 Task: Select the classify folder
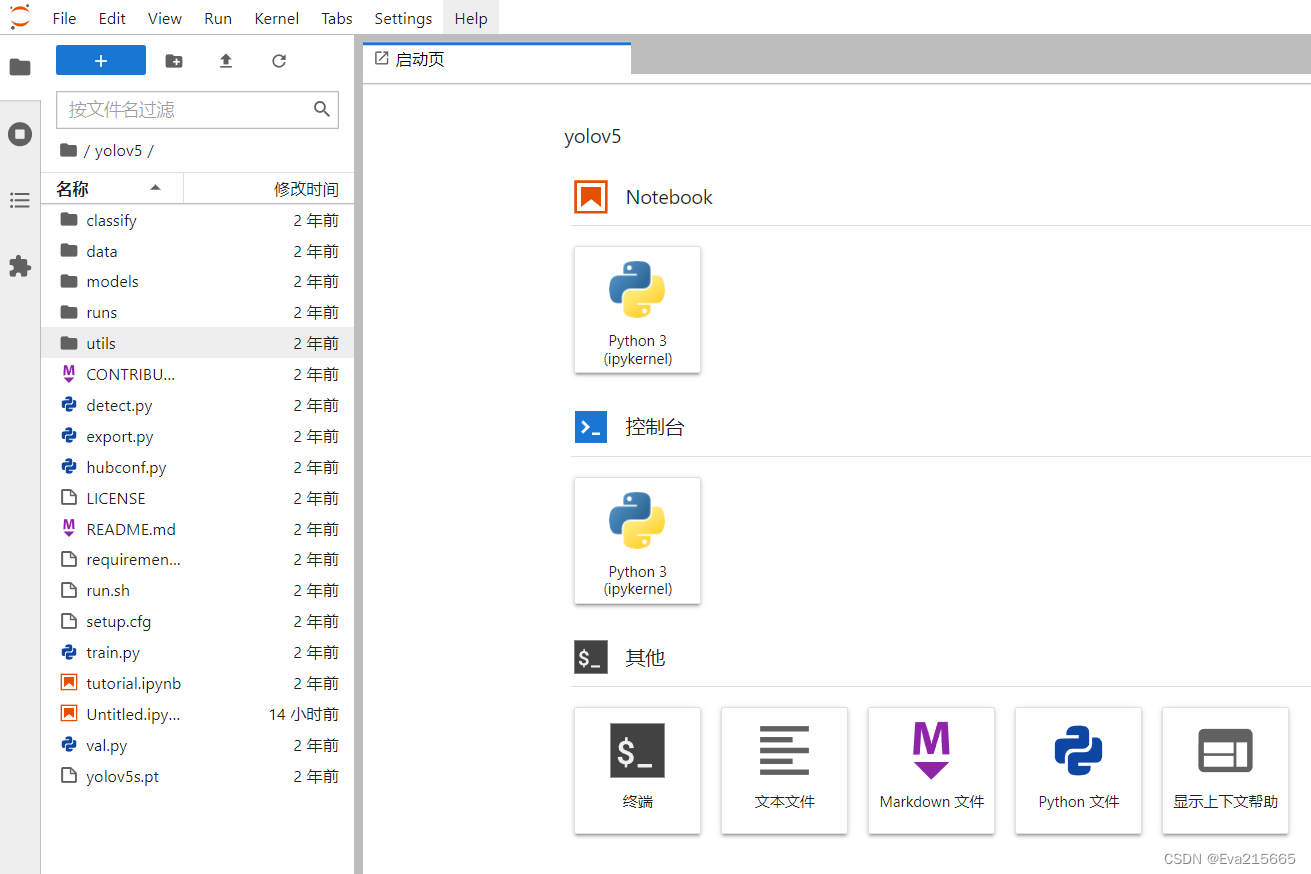click(197, 220)
